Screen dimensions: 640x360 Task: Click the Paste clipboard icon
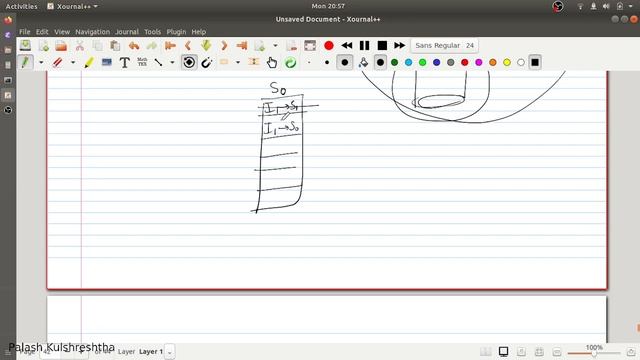[x=115, y=45]
